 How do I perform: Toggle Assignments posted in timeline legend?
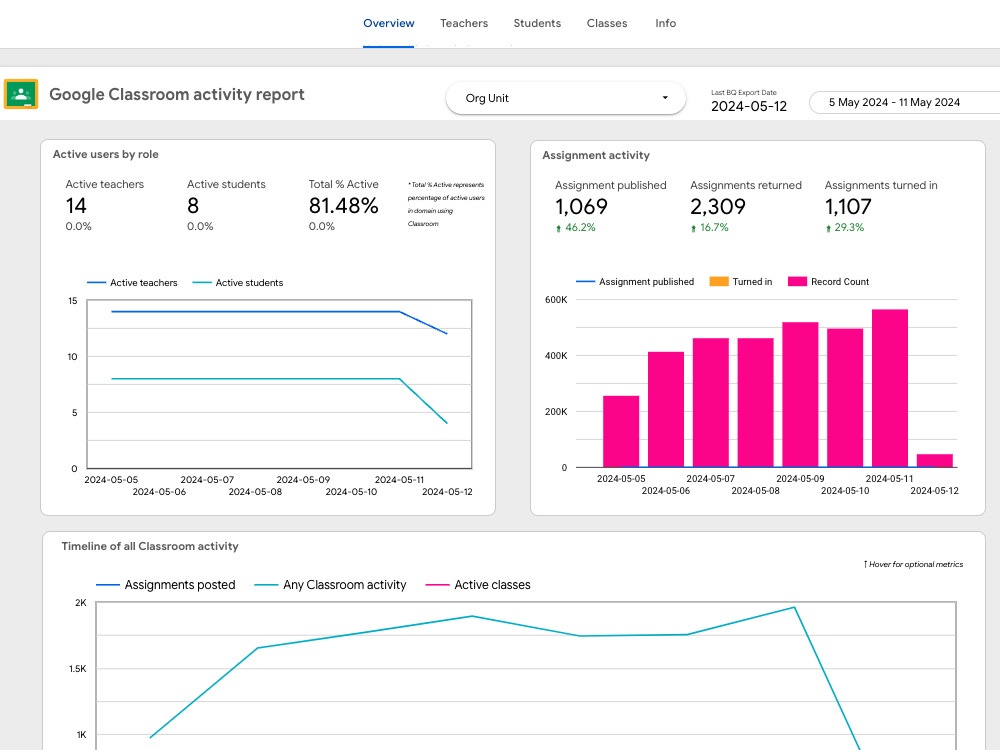point(166,585)
